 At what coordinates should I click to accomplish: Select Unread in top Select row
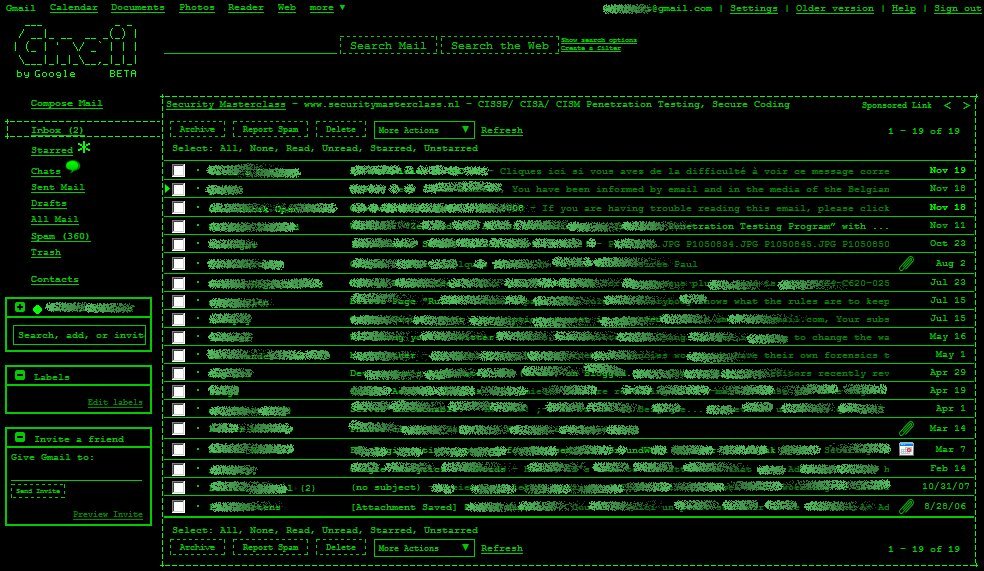[x=340, y=149]
